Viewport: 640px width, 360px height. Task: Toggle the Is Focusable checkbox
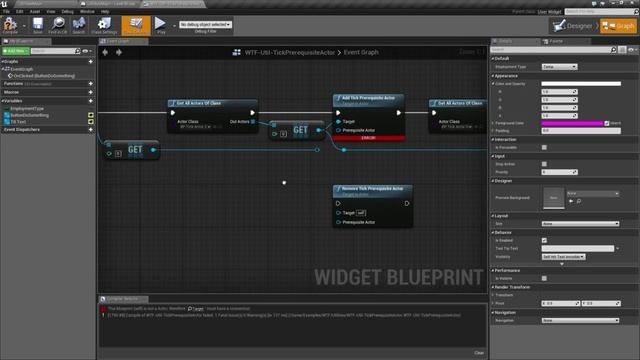coord(544,147)
